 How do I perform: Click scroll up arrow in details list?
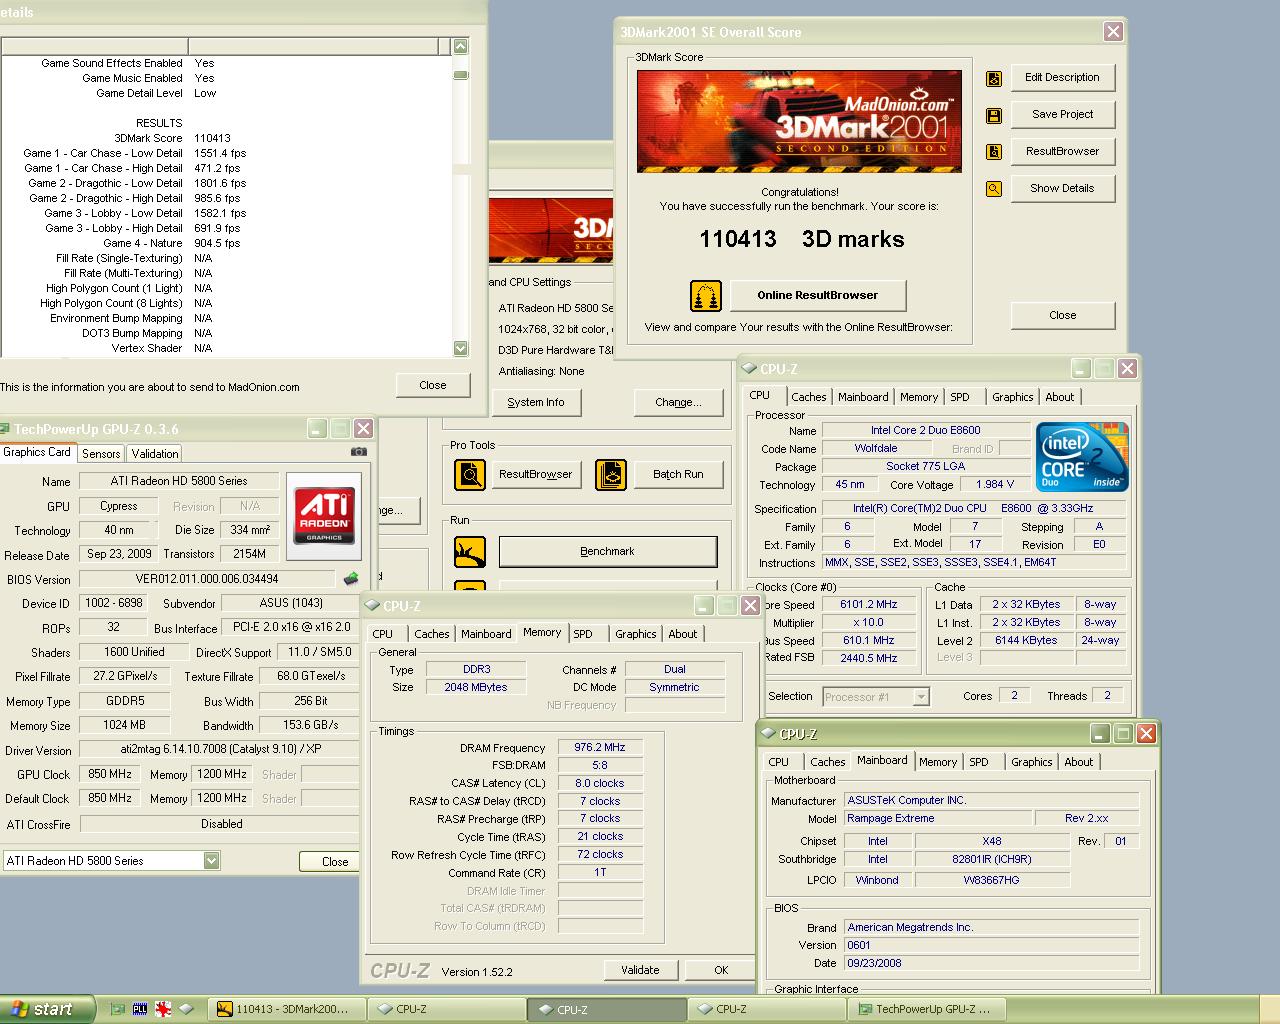[460, 46]
